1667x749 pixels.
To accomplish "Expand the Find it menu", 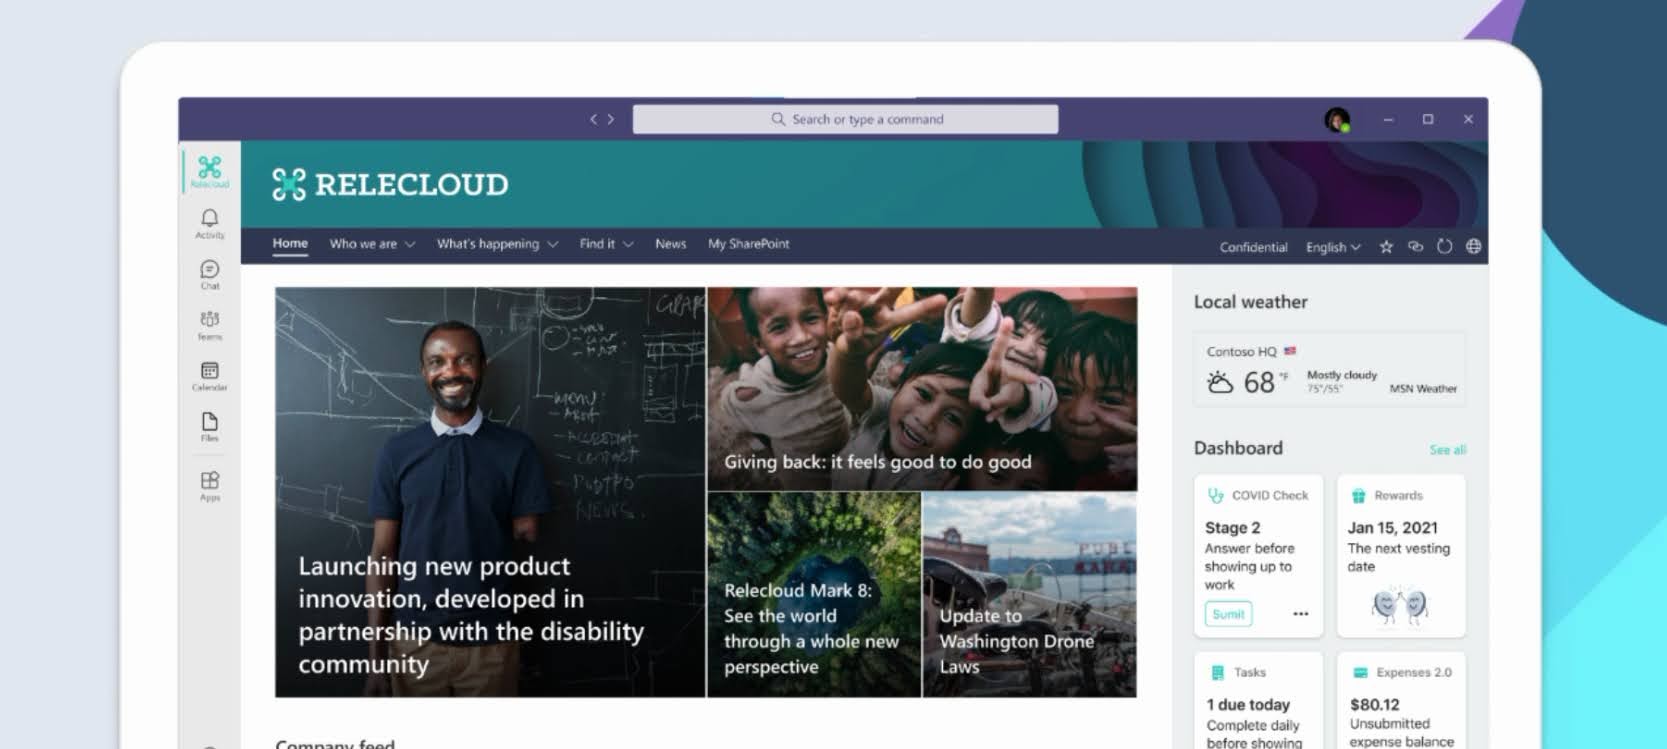I will (x=605, y=244).
